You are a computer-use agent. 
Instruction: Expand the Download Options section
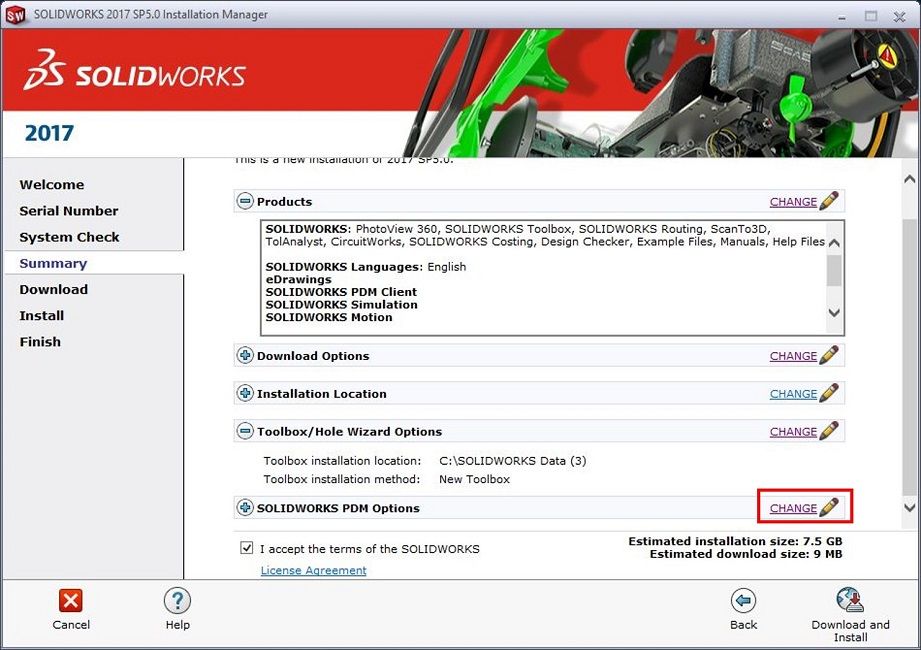(245, 356)
